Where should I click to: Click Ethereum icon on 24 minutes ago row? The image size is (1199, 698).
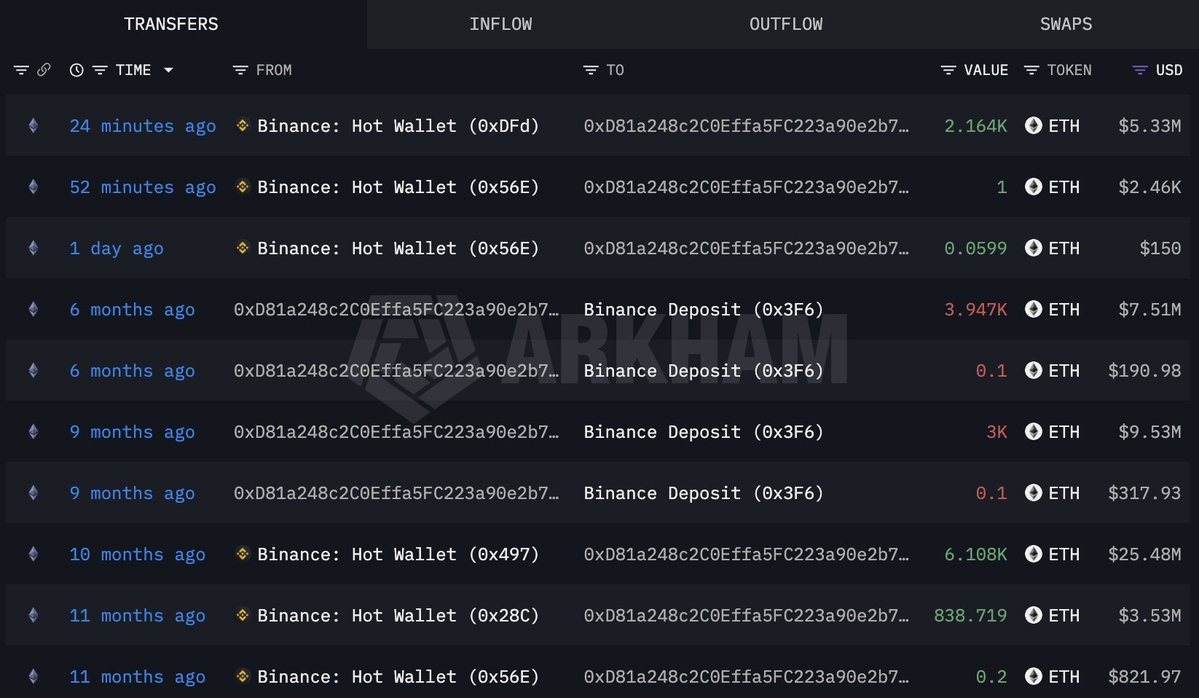34,125
